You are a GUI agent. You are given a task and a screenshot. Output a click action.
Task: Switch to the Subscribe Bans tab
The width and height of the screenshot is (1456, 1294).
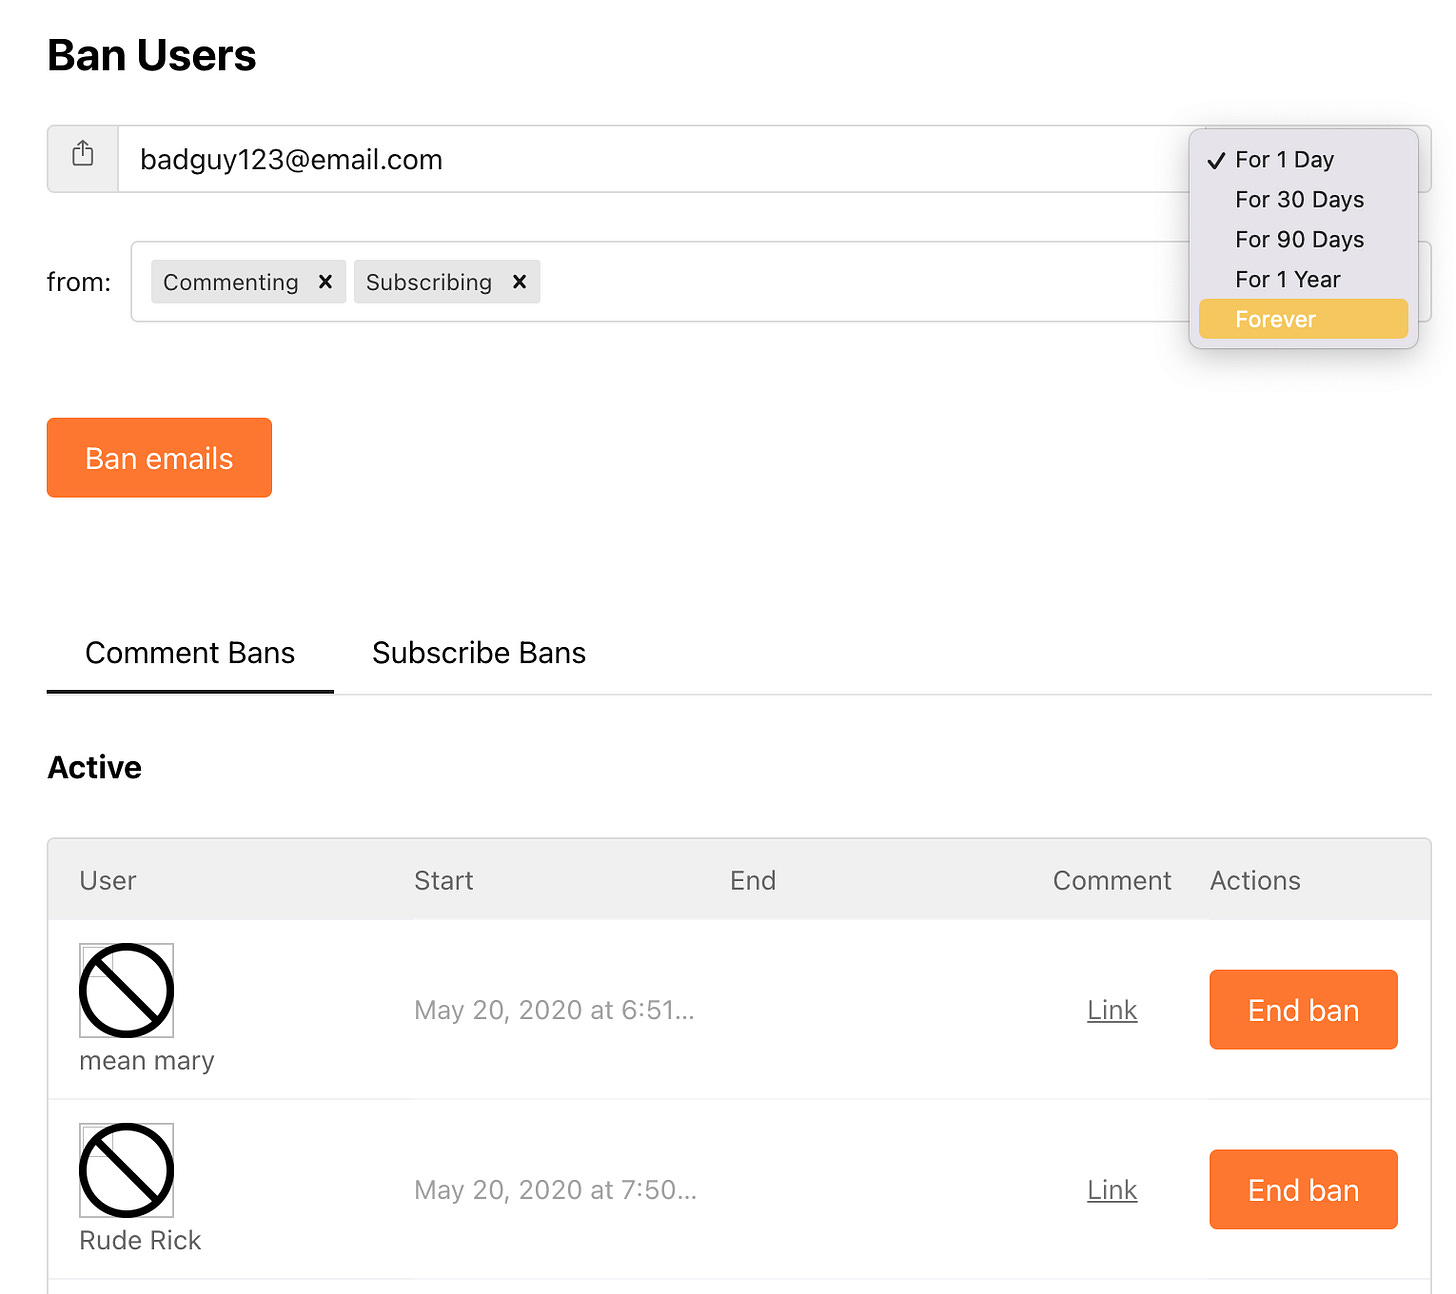[479, 653]
